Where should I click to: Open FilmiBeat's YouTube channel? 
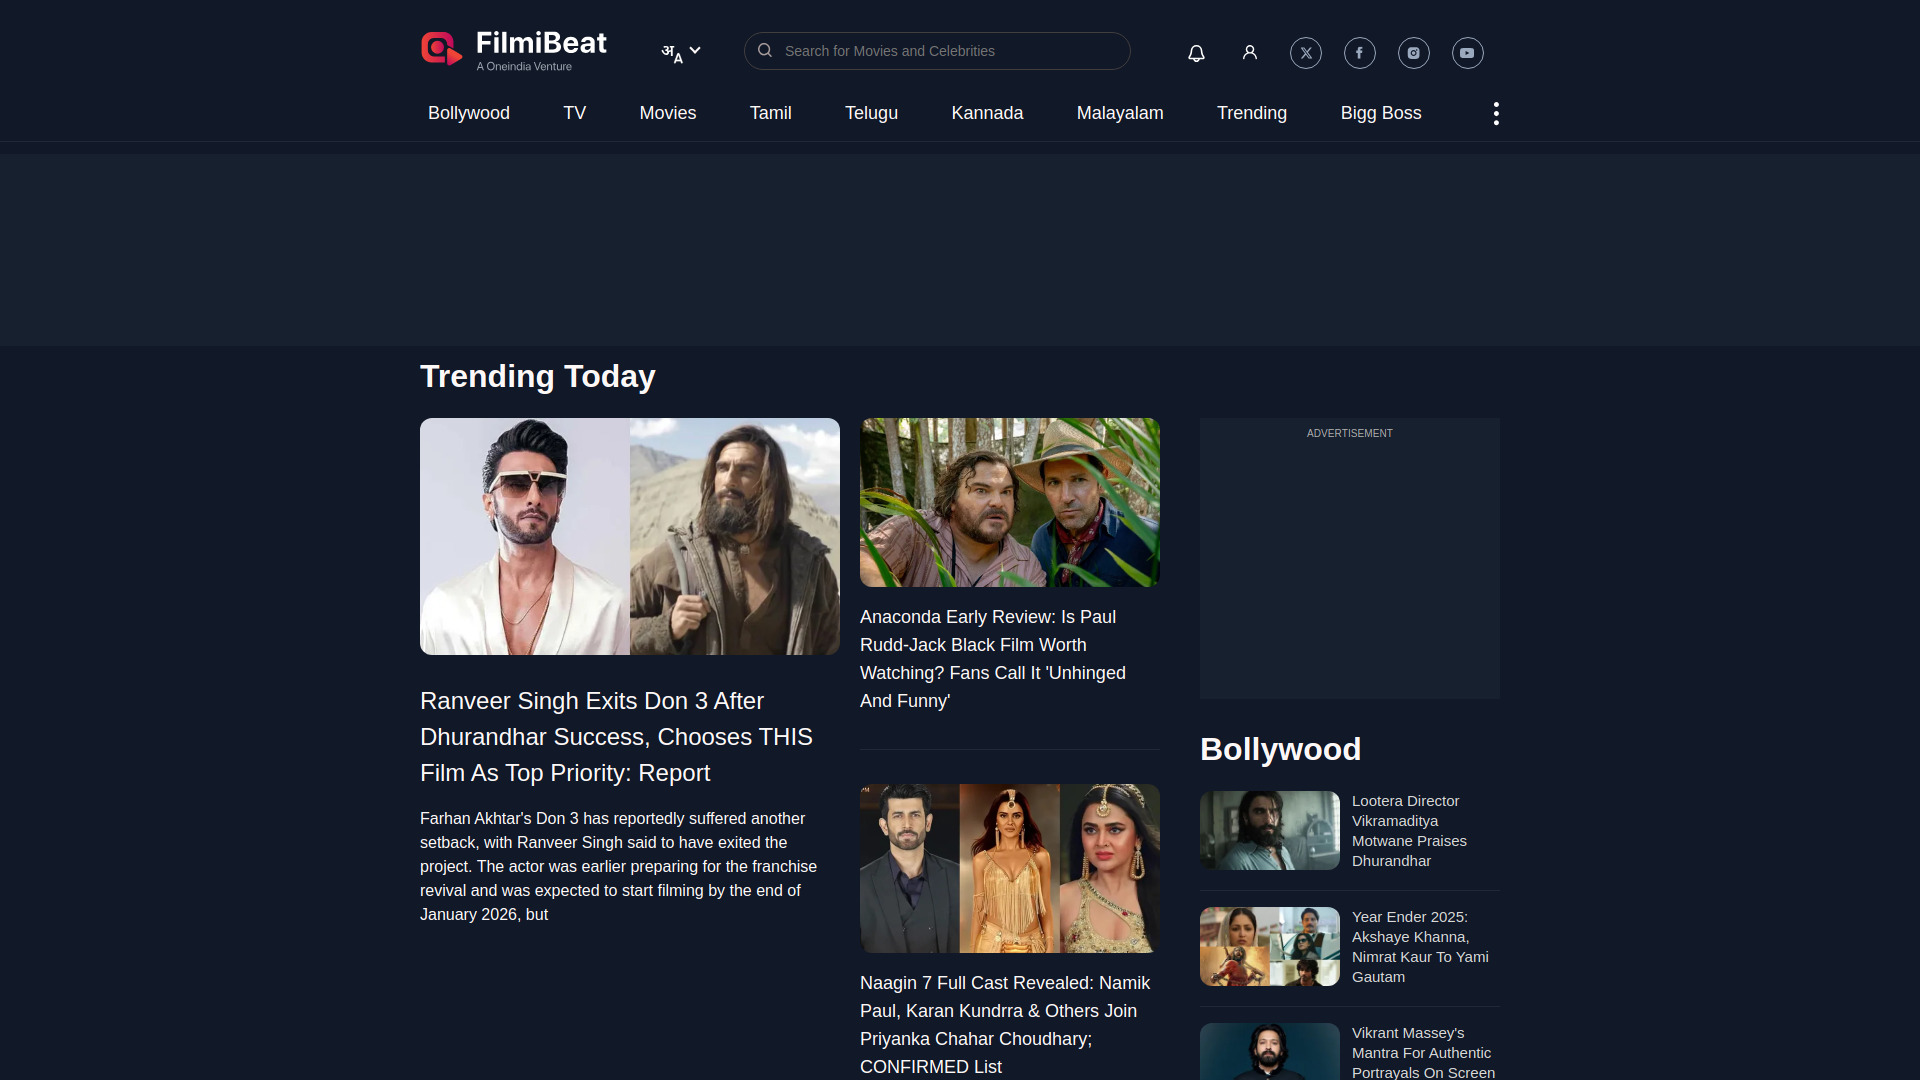coord(1467,53)
